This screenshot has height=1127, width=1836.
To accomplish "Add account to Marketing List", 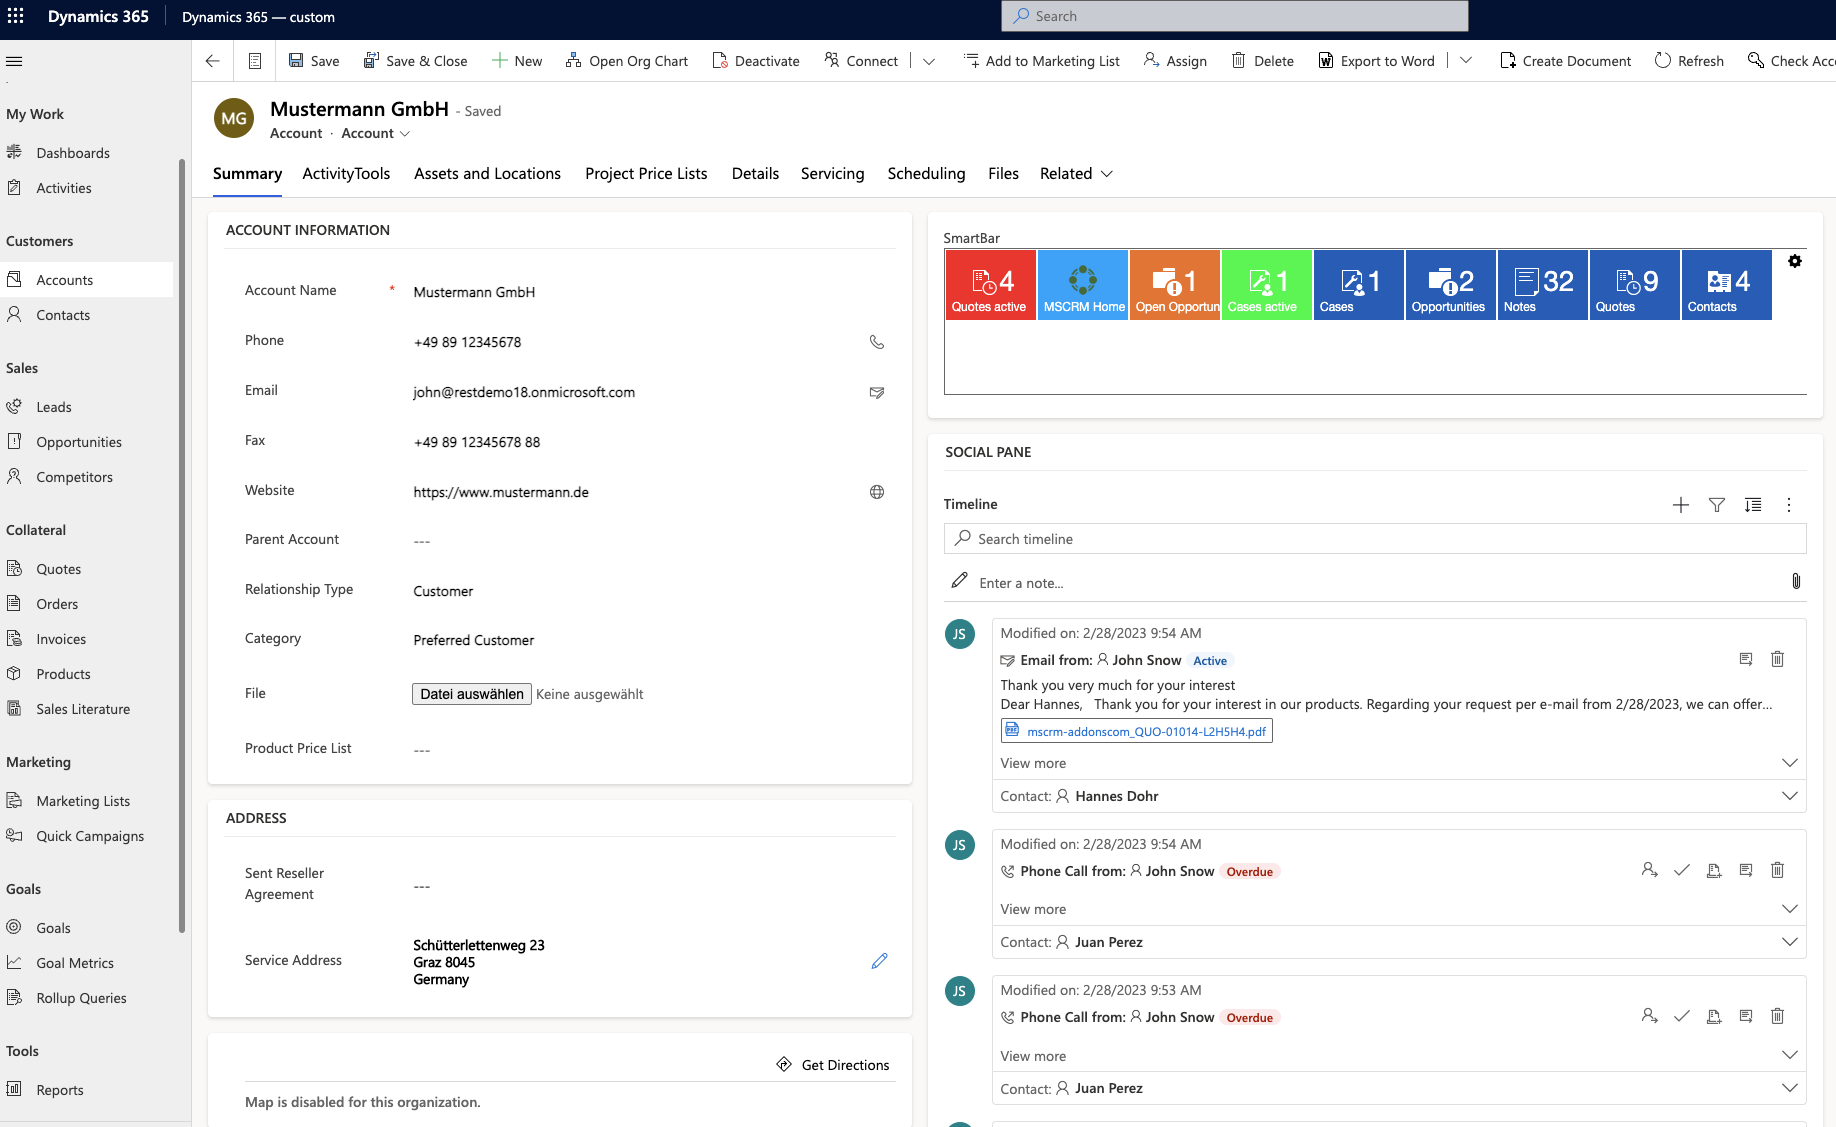I will pyautogui.click(x=1041, y=61).
